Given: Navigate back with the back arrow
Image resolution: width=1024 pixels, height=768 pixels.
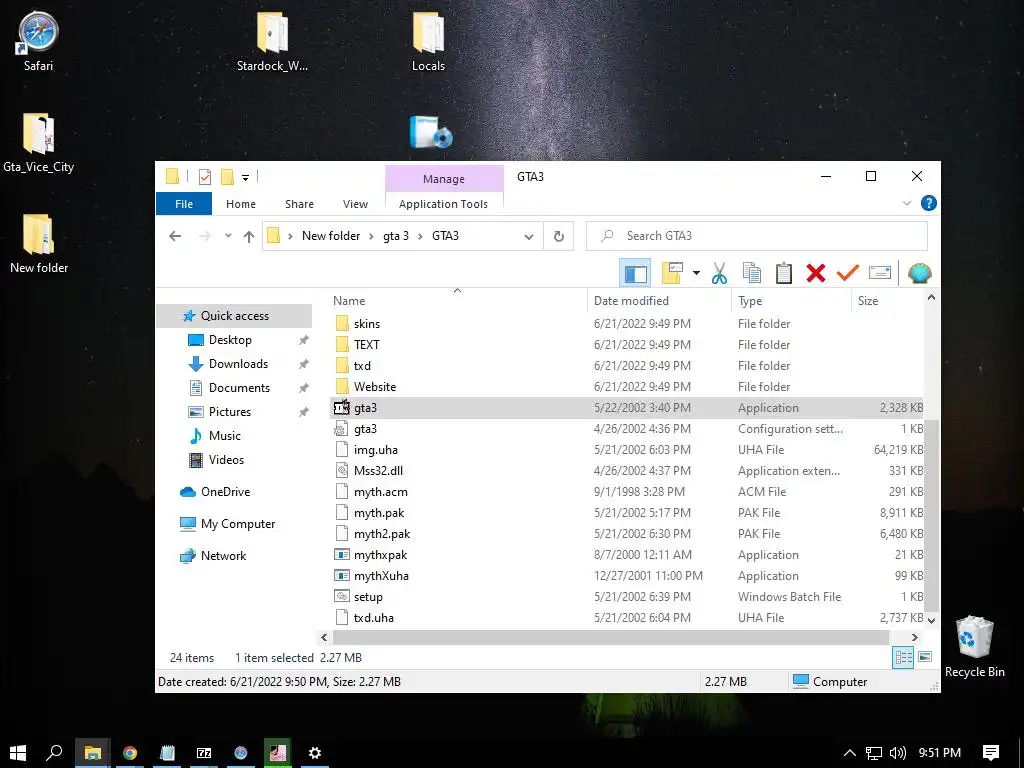Looking at the screenshot, I should (x=175, y=236).
